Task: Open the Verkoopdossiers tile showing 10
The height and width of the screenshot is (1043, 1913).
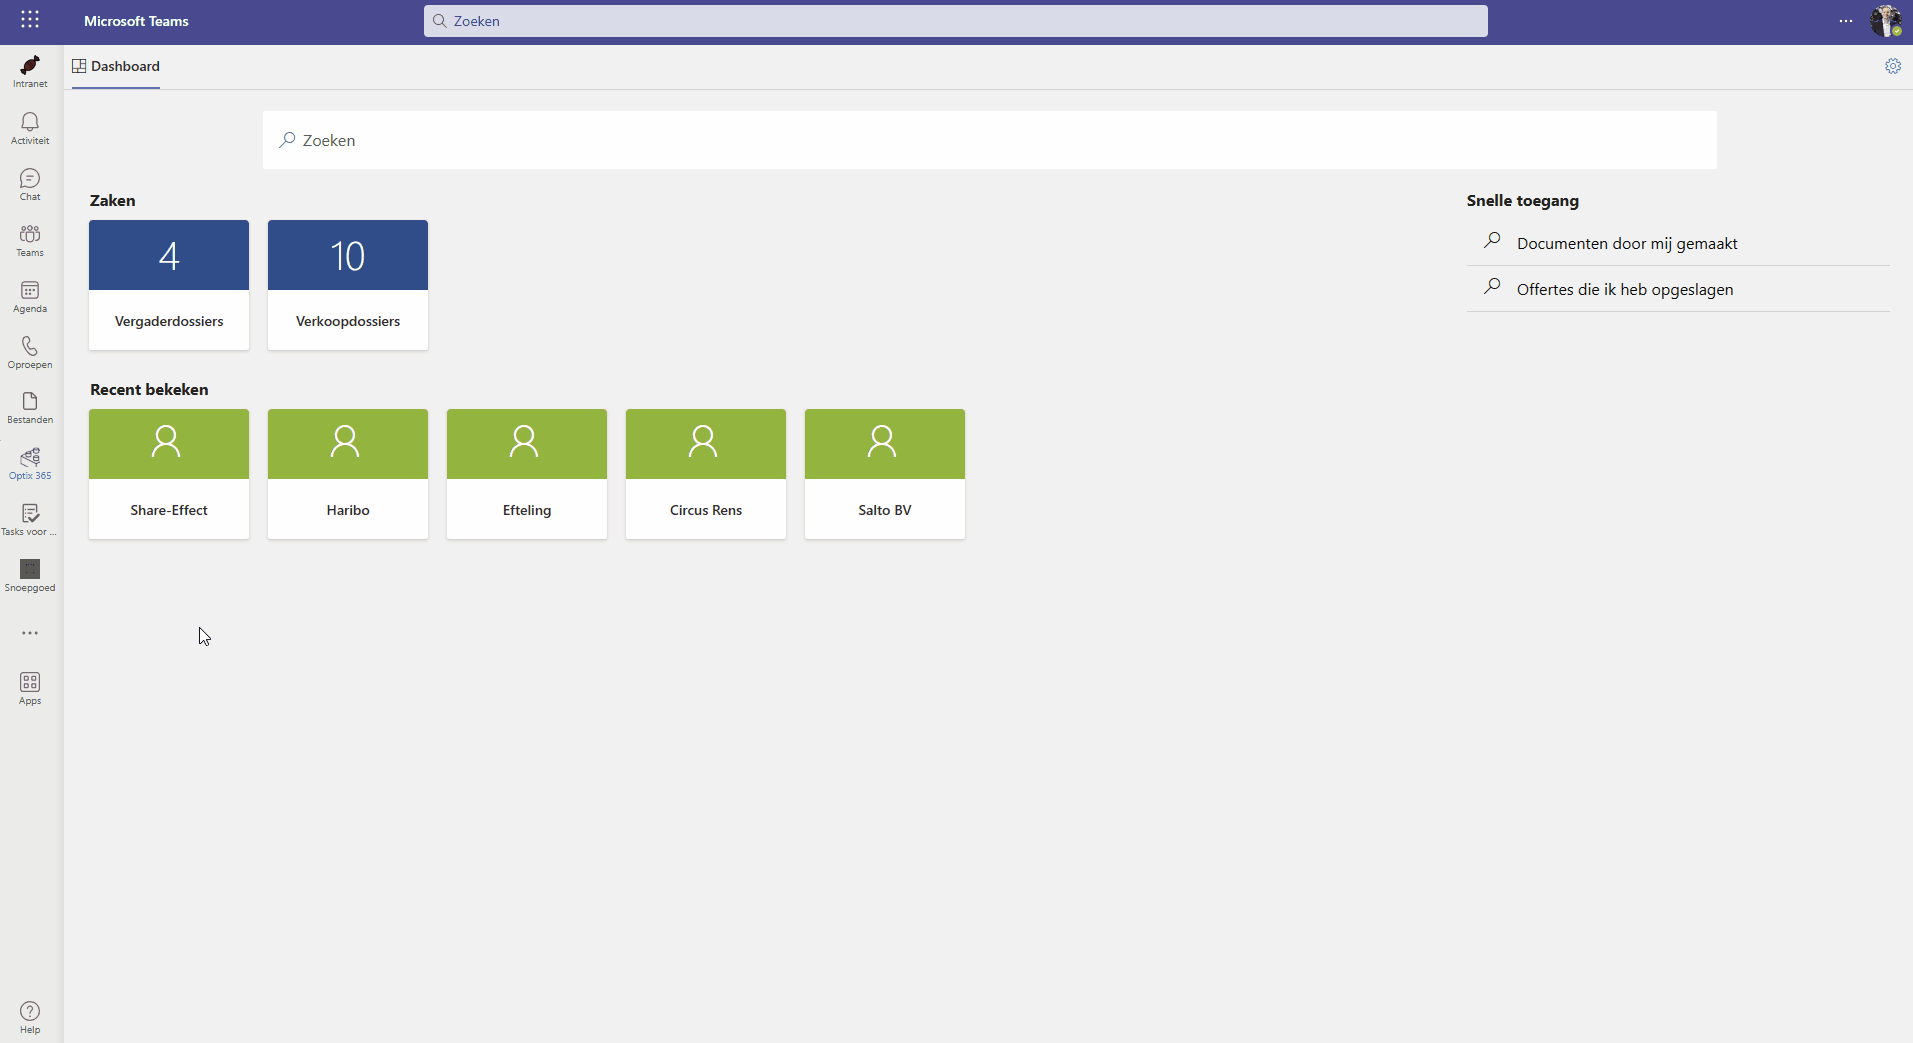Action: [348, 285]
